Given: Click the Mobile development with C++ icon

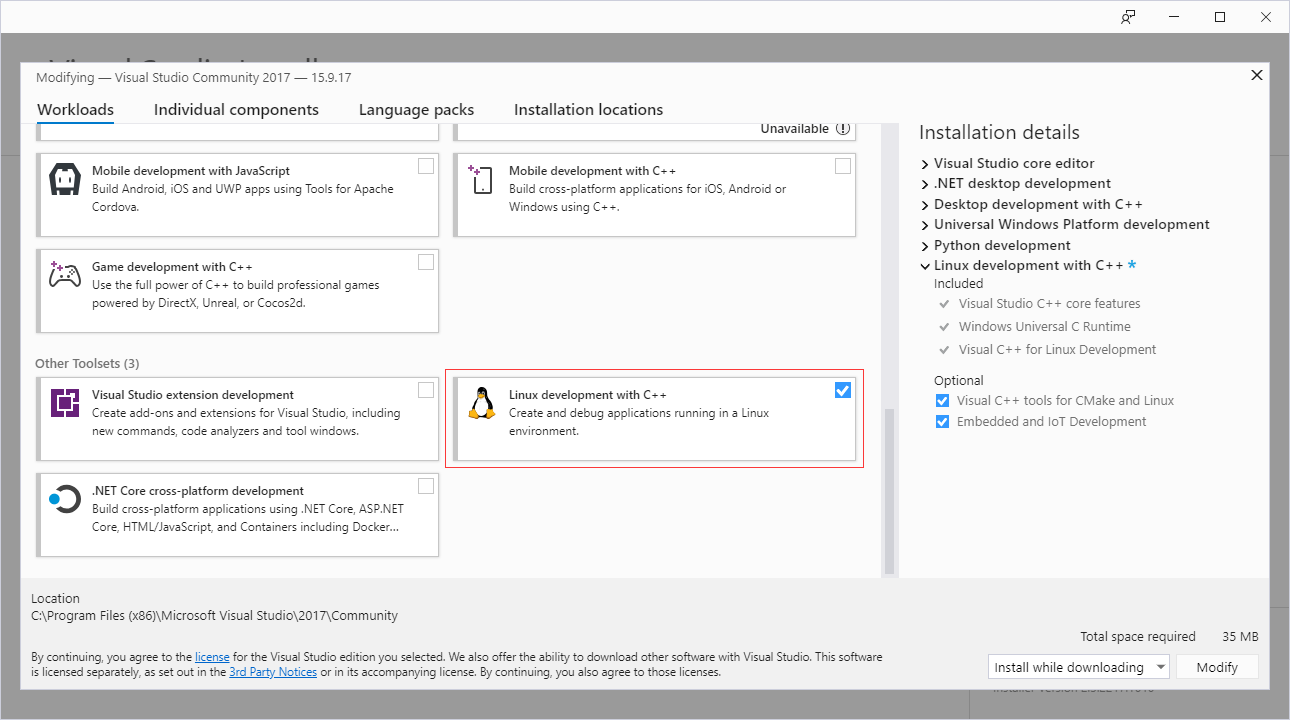Looking at the screenshot, I should point(481,180).
